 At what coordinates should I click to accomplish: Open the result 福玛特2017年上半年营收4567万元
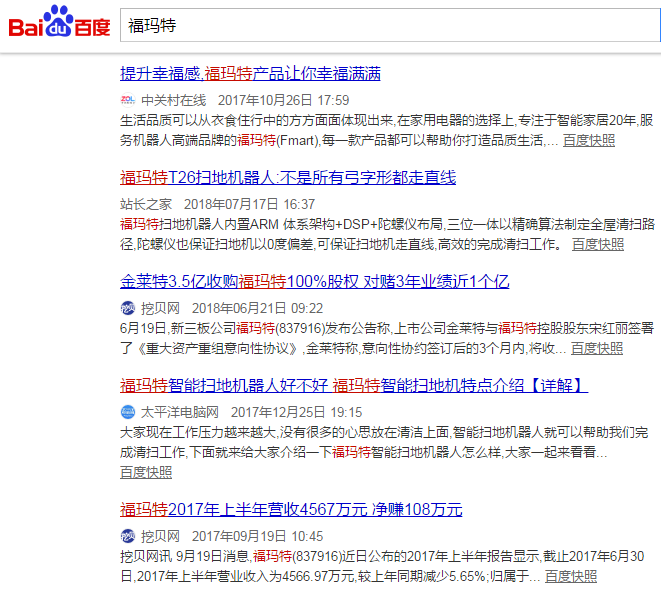coord(291,509)
